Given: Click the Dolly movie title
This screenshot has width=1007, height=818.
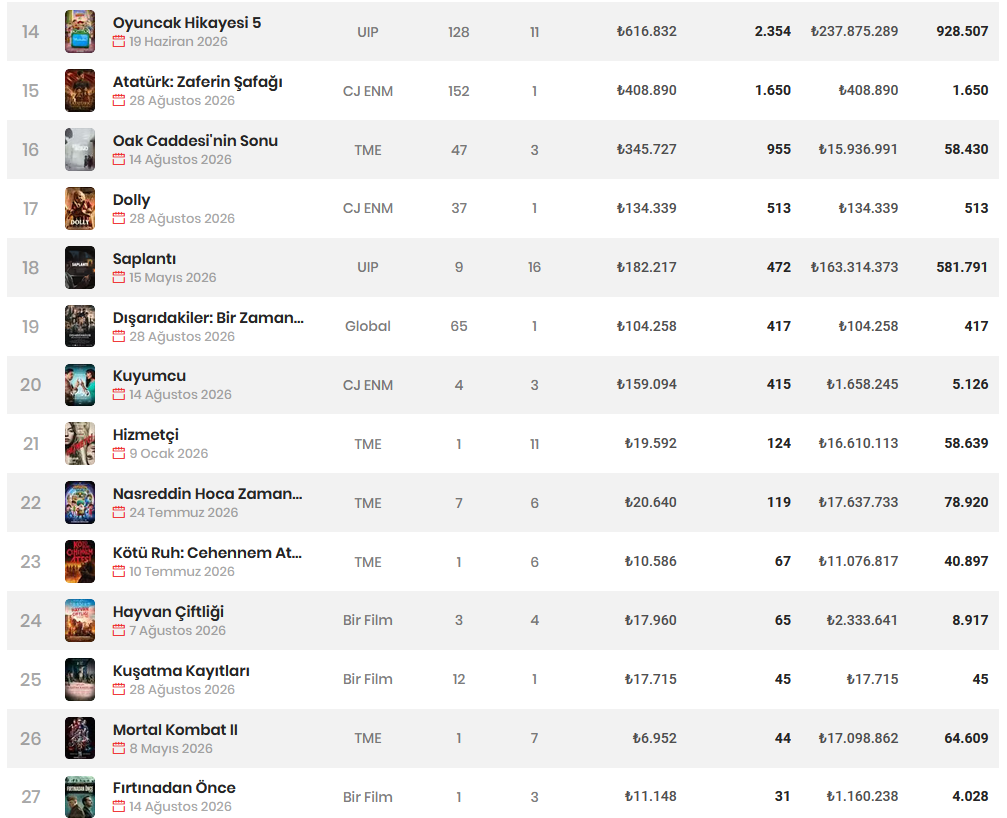Looking at the screenshot, I should [x=132, y=200].
